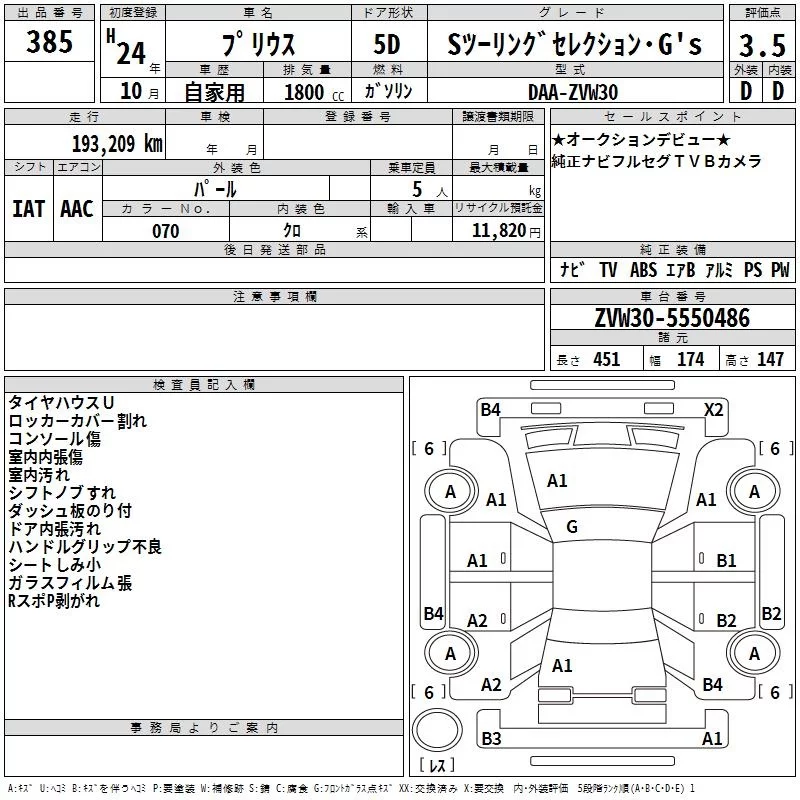Select the vehicle history value "自家用"

(214, 92)
